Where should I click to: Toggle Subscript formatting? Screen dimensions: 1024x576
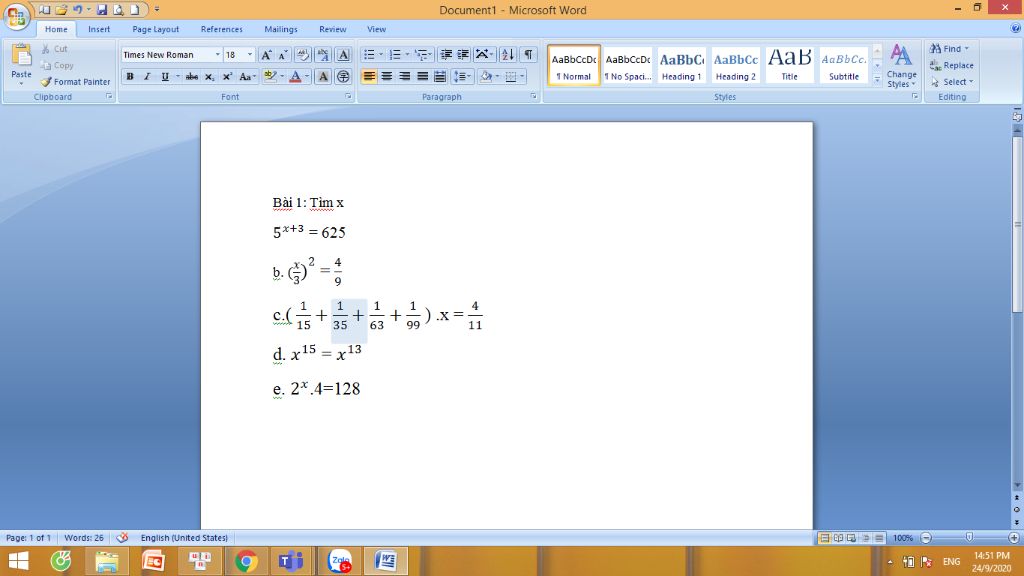tap(209, 76)
